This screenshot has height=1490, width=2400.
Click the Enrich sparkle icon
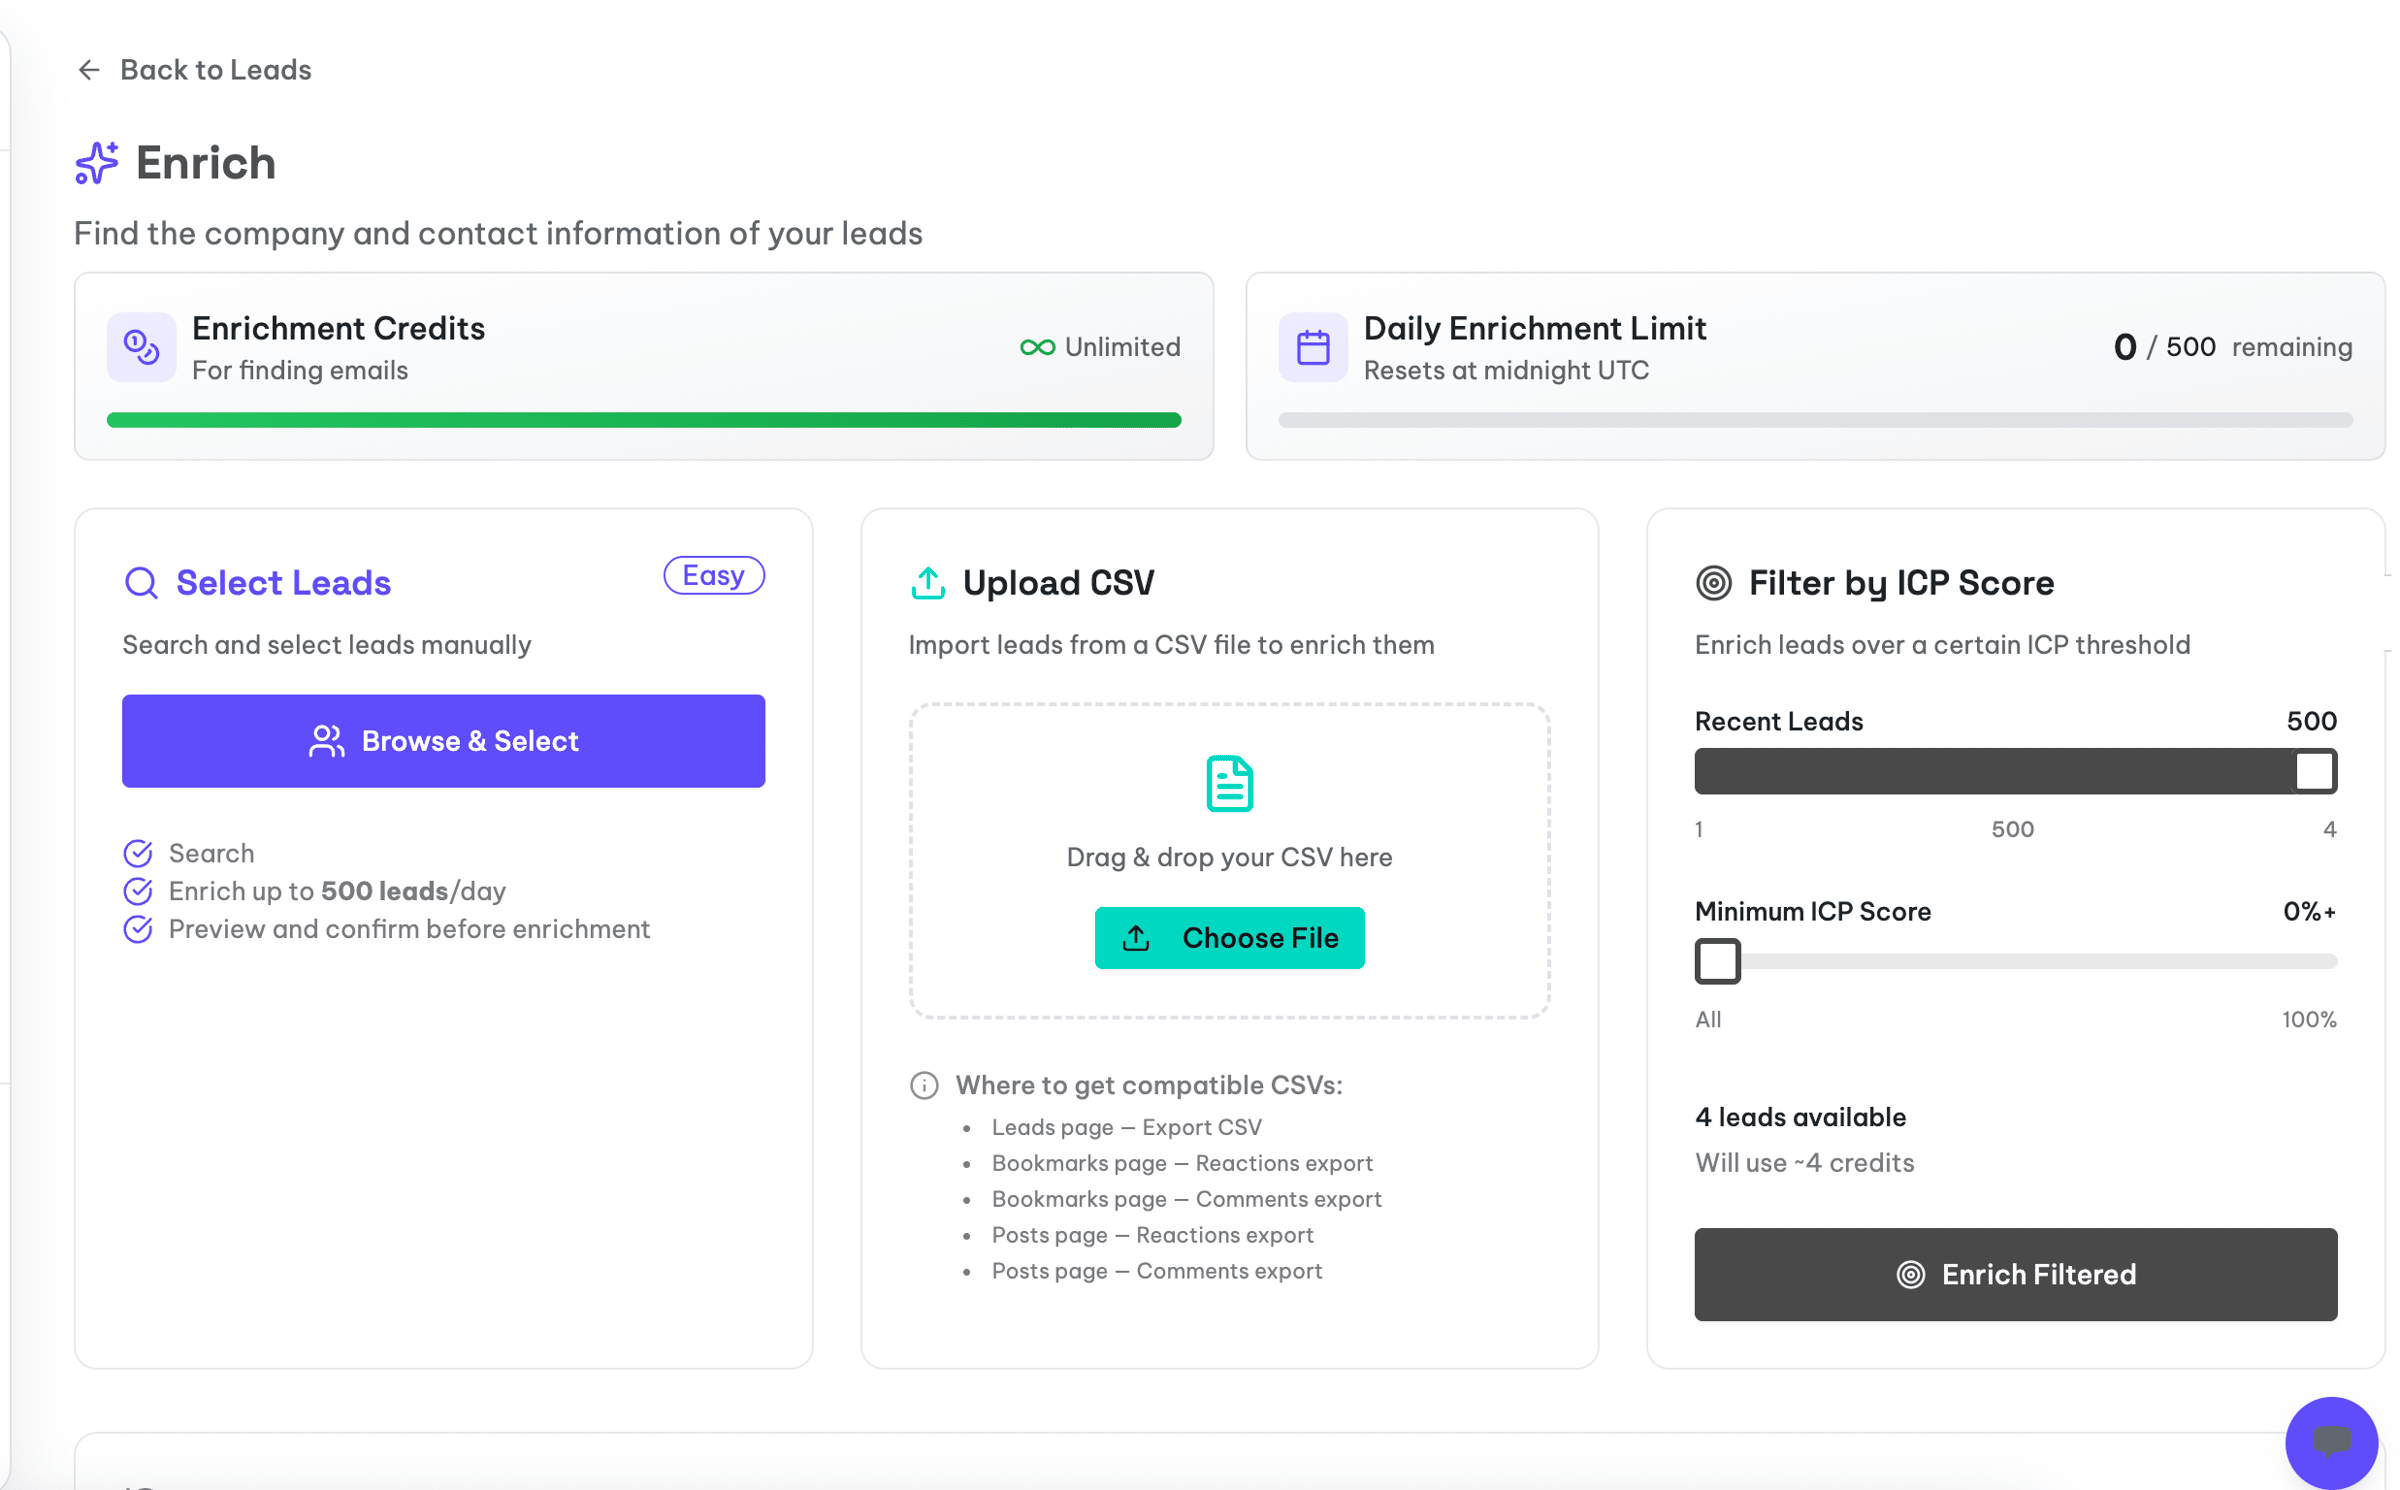97,163
